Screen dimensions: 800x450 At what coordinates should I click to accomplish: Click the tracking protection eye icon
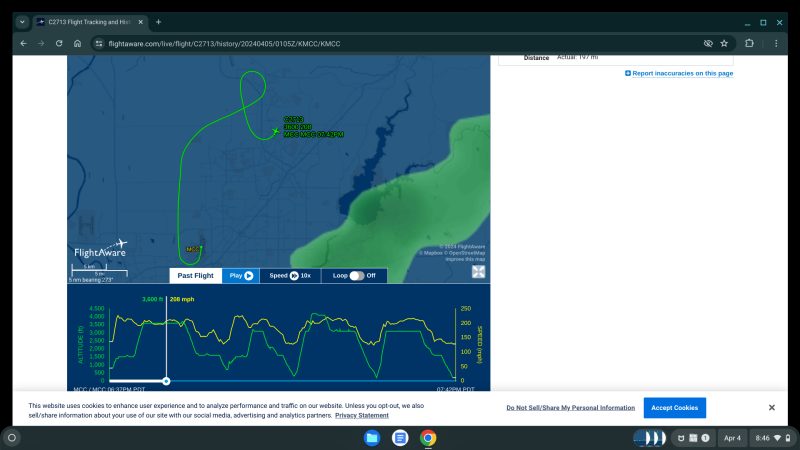[x=708, y=43]
